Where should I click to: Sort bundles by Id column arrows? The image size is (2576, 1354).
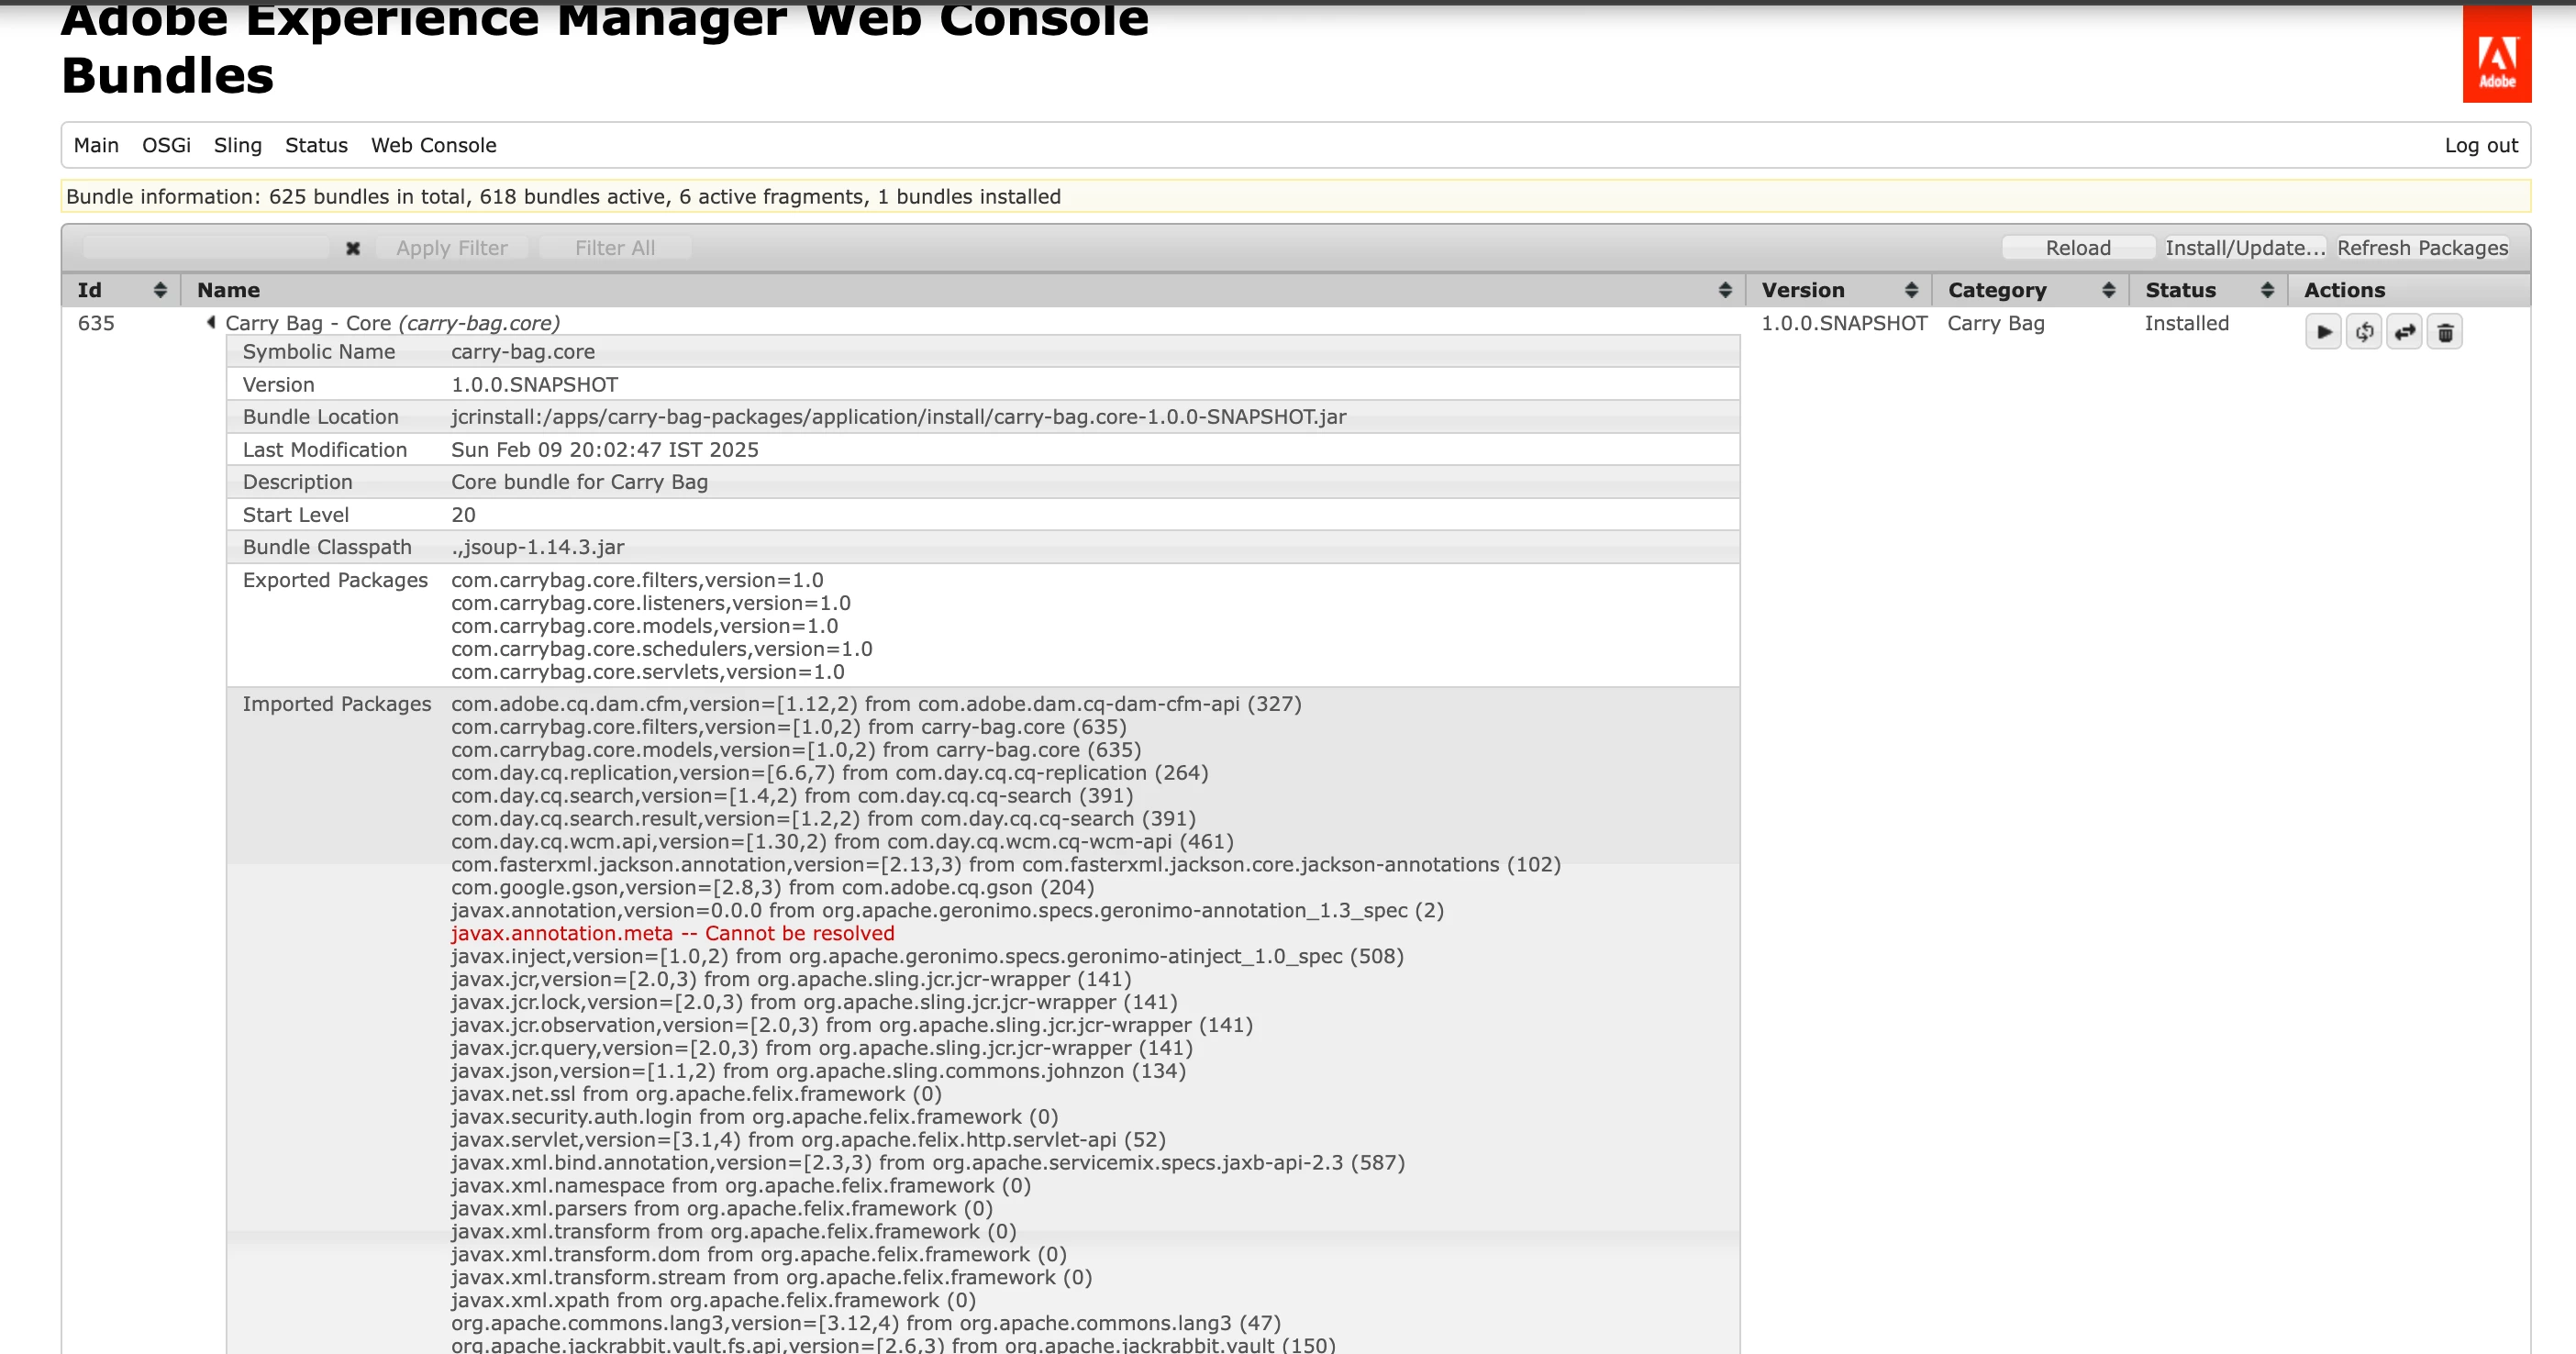pyautogui.click(x=160, y=290)
